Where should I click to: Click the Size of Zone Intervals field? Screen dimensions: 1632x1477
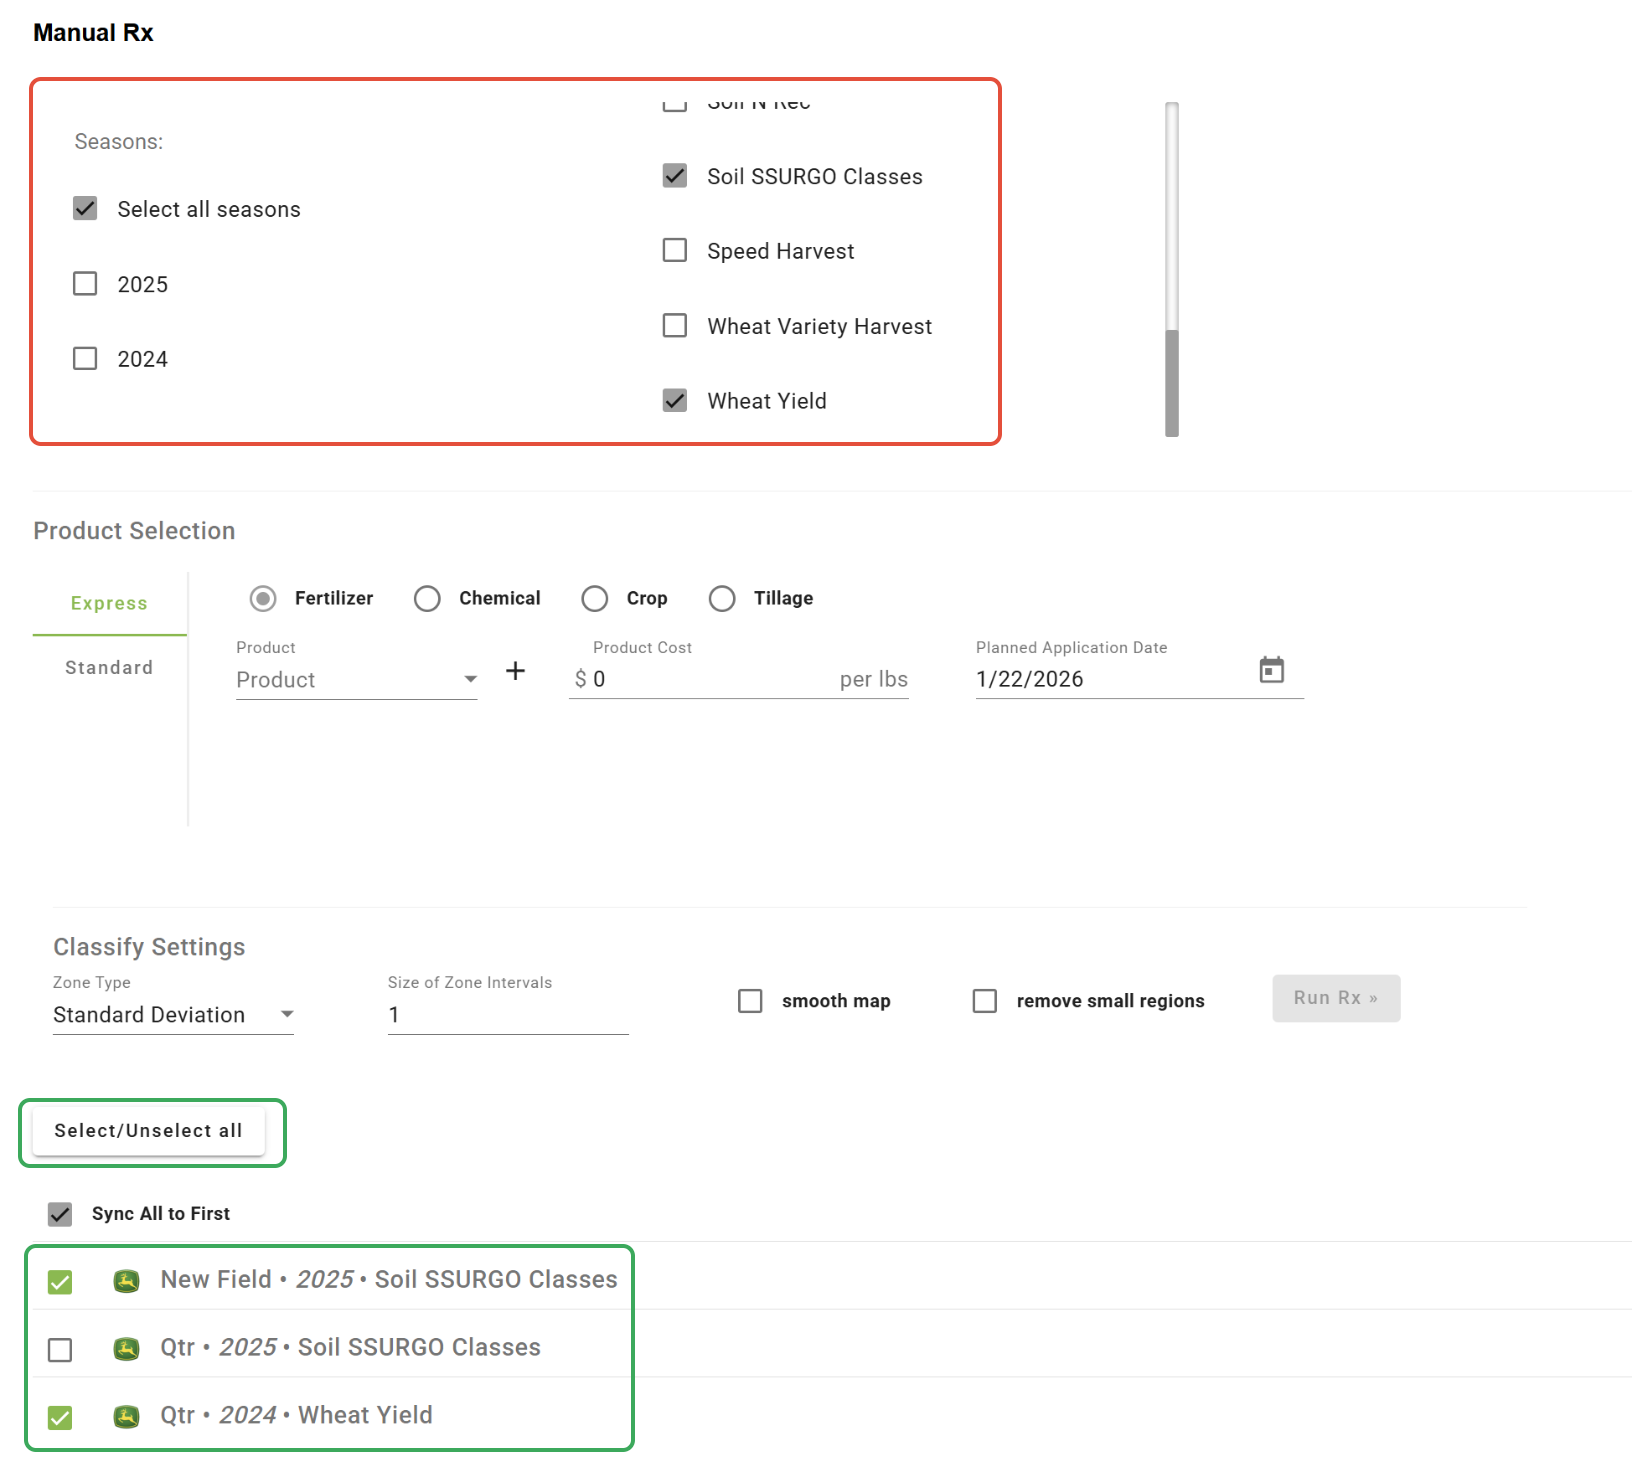pos(508,1015)
